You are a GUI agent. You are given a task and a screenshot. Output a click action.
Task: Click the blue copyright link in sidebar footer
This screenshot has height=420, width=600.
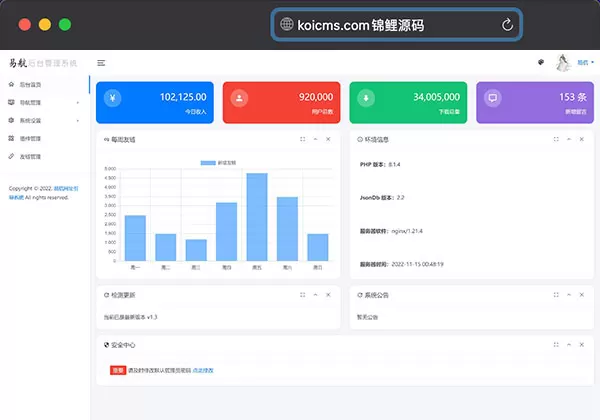click(x=66, y=188)
